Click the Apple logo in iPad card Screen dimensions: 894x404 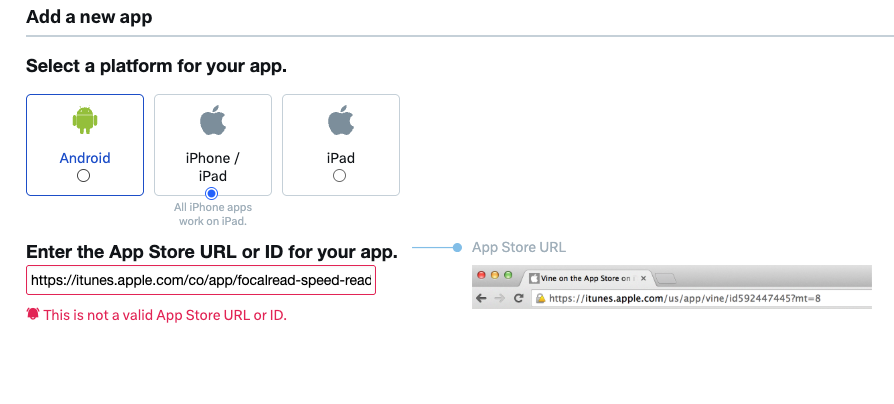point(340,120)
